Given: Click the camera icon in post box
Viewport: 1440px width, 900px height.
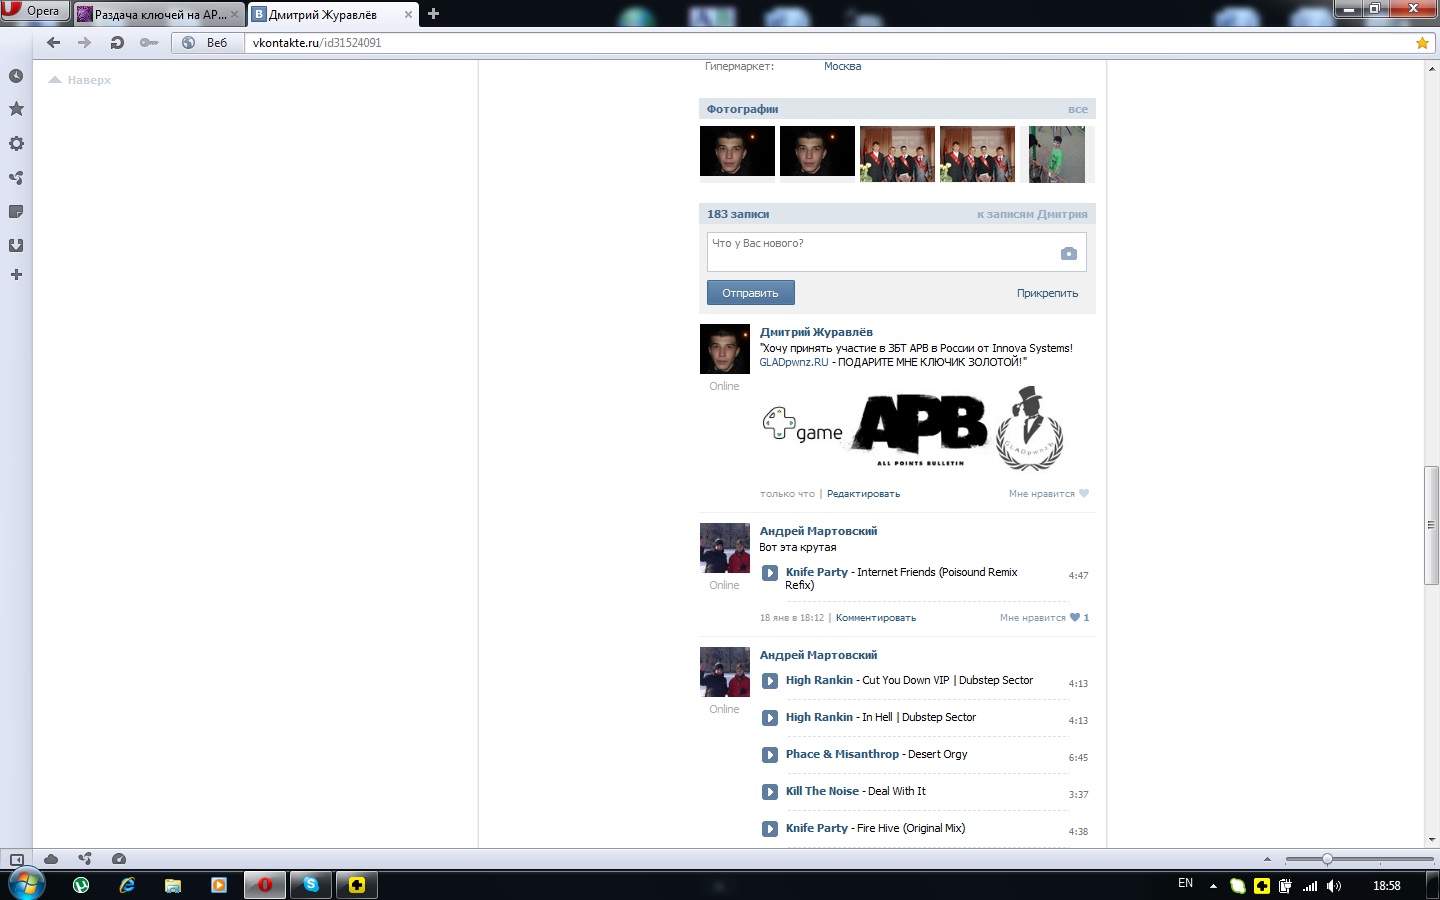Looking at the screenshot, I should tap(1068, 254).
